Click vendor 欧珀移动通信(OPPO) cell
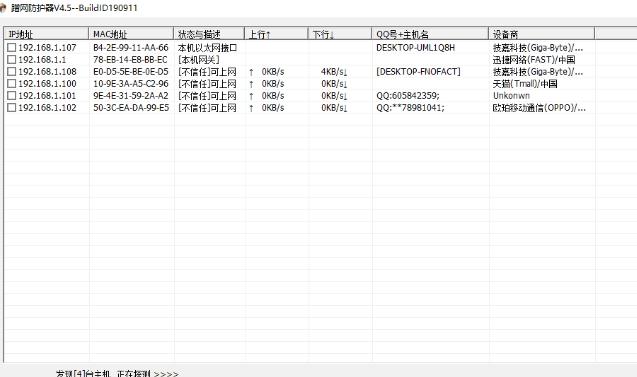 point(539,108)
